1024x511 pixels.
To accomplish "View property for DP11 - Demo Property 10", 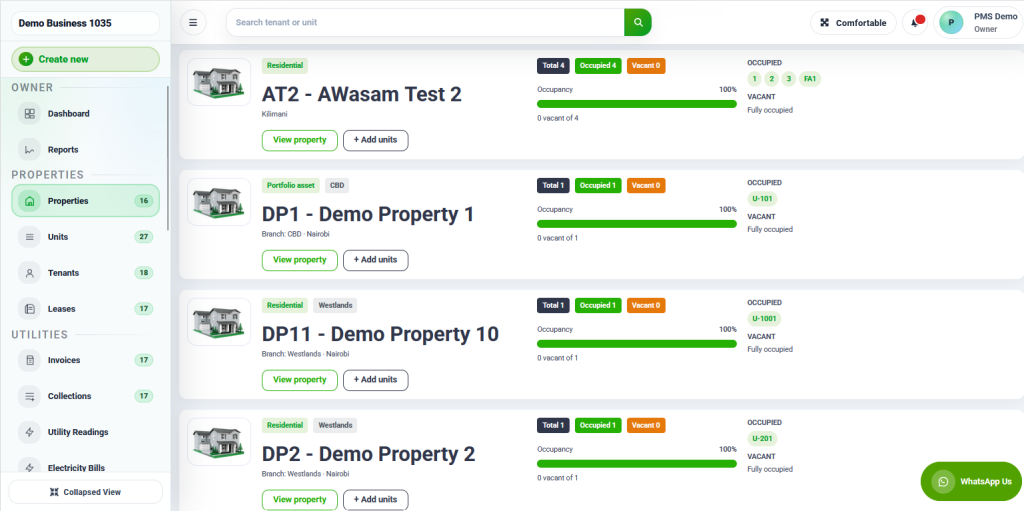I will (x=300, y=380).
